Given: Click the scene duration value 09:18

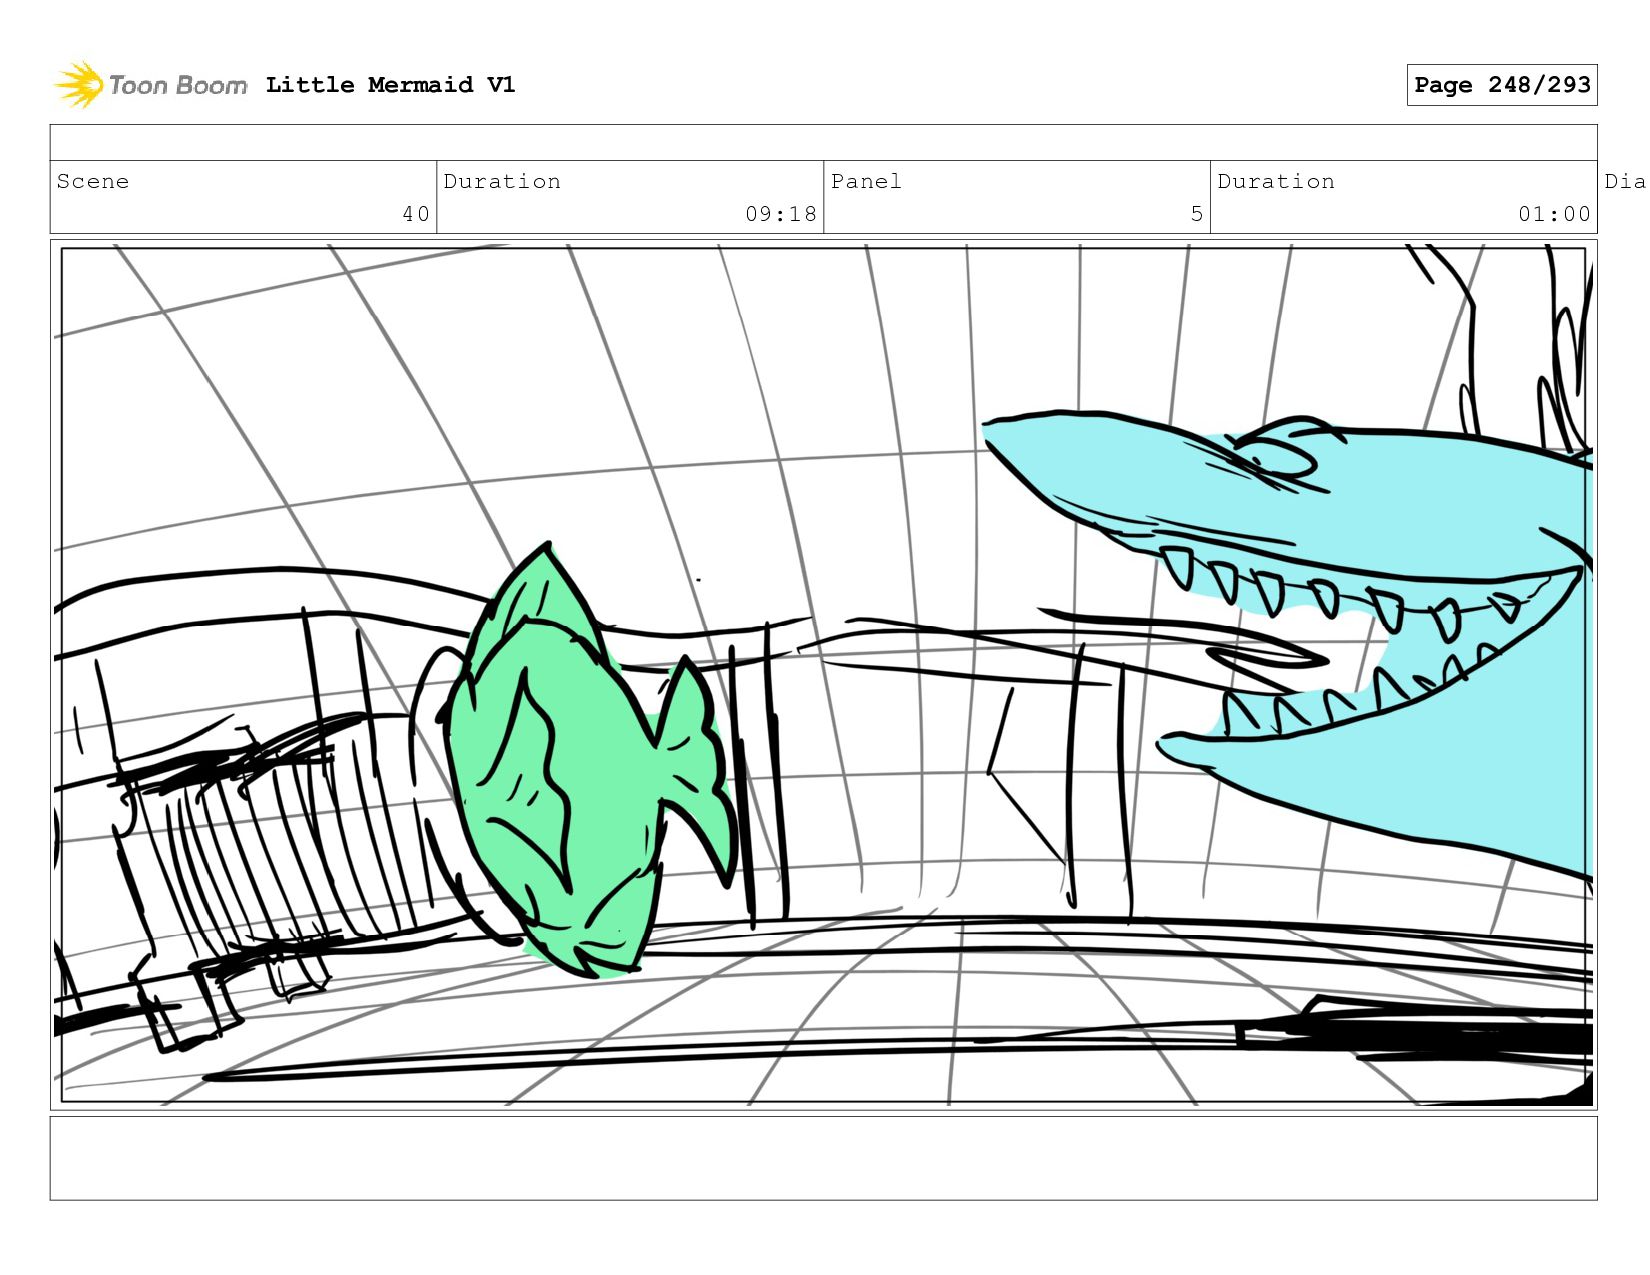Looking at the screenshot, I should [781, 214].
